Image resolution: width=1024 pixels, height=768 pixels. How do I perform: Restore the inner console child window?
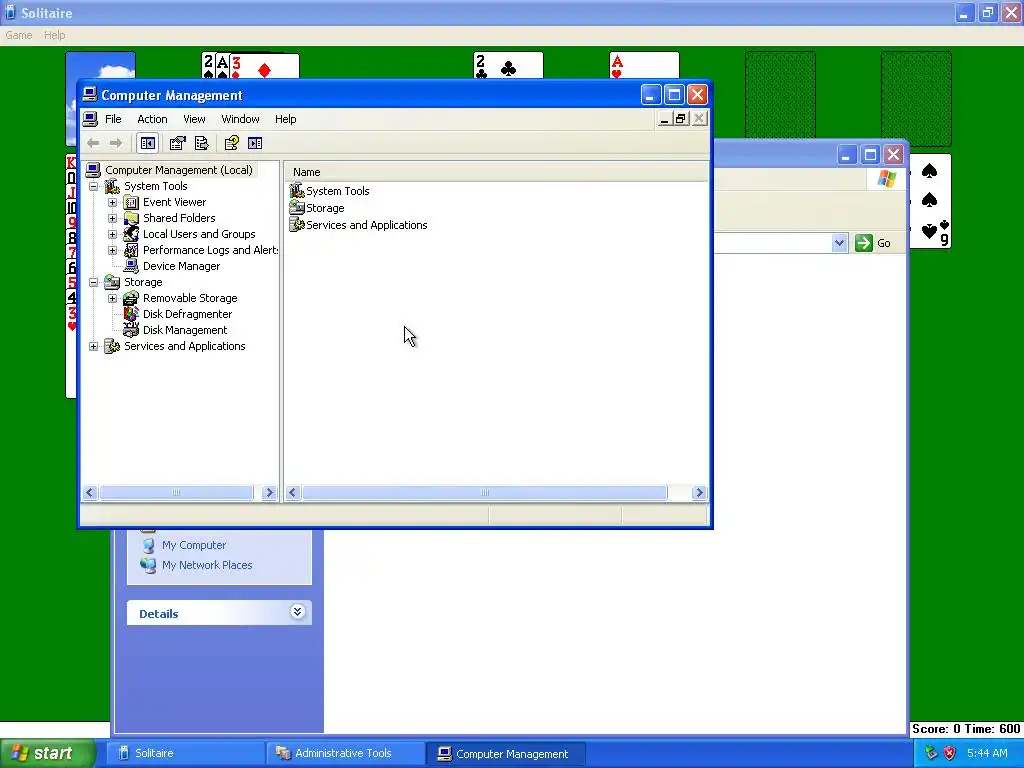click(681, 118)
